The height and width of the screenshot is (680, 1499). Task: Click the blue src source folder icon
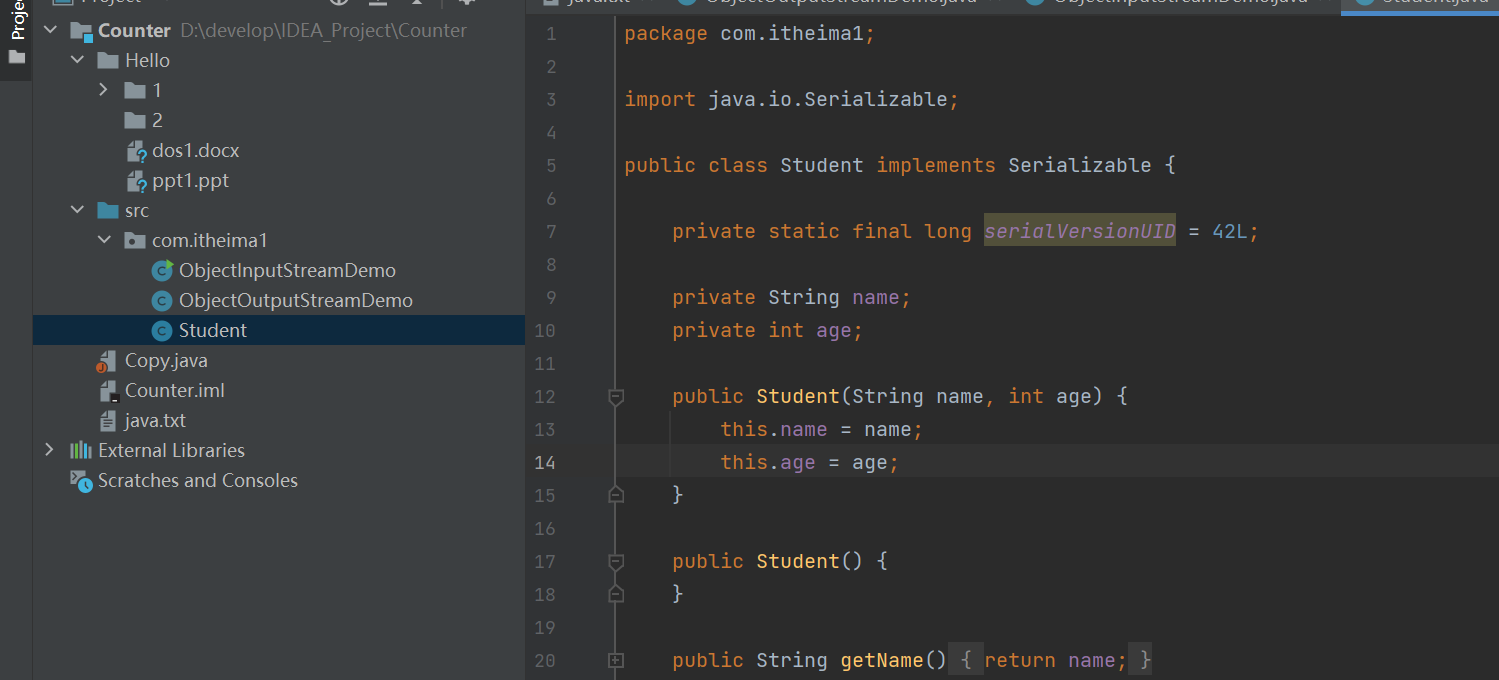[108, 211]
